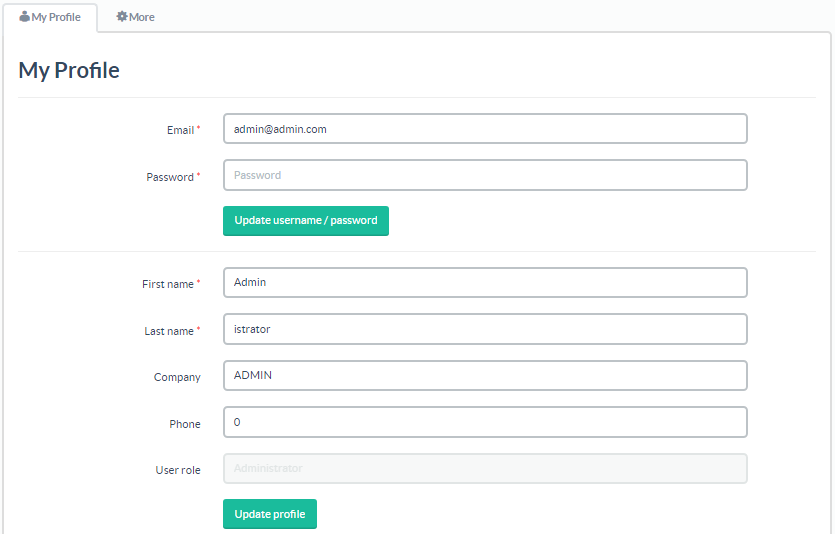Click the Password label text

(x=170, y=177)
